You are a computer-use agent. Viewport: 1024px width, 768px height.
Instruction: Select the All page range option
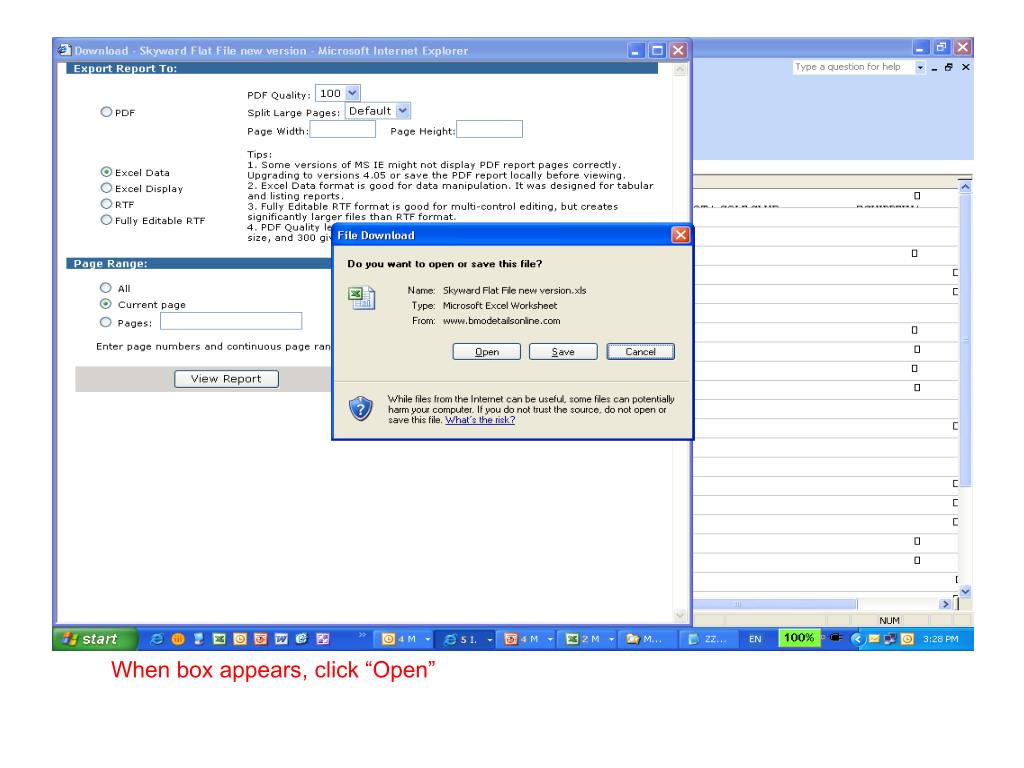click(x=106, y=287)
